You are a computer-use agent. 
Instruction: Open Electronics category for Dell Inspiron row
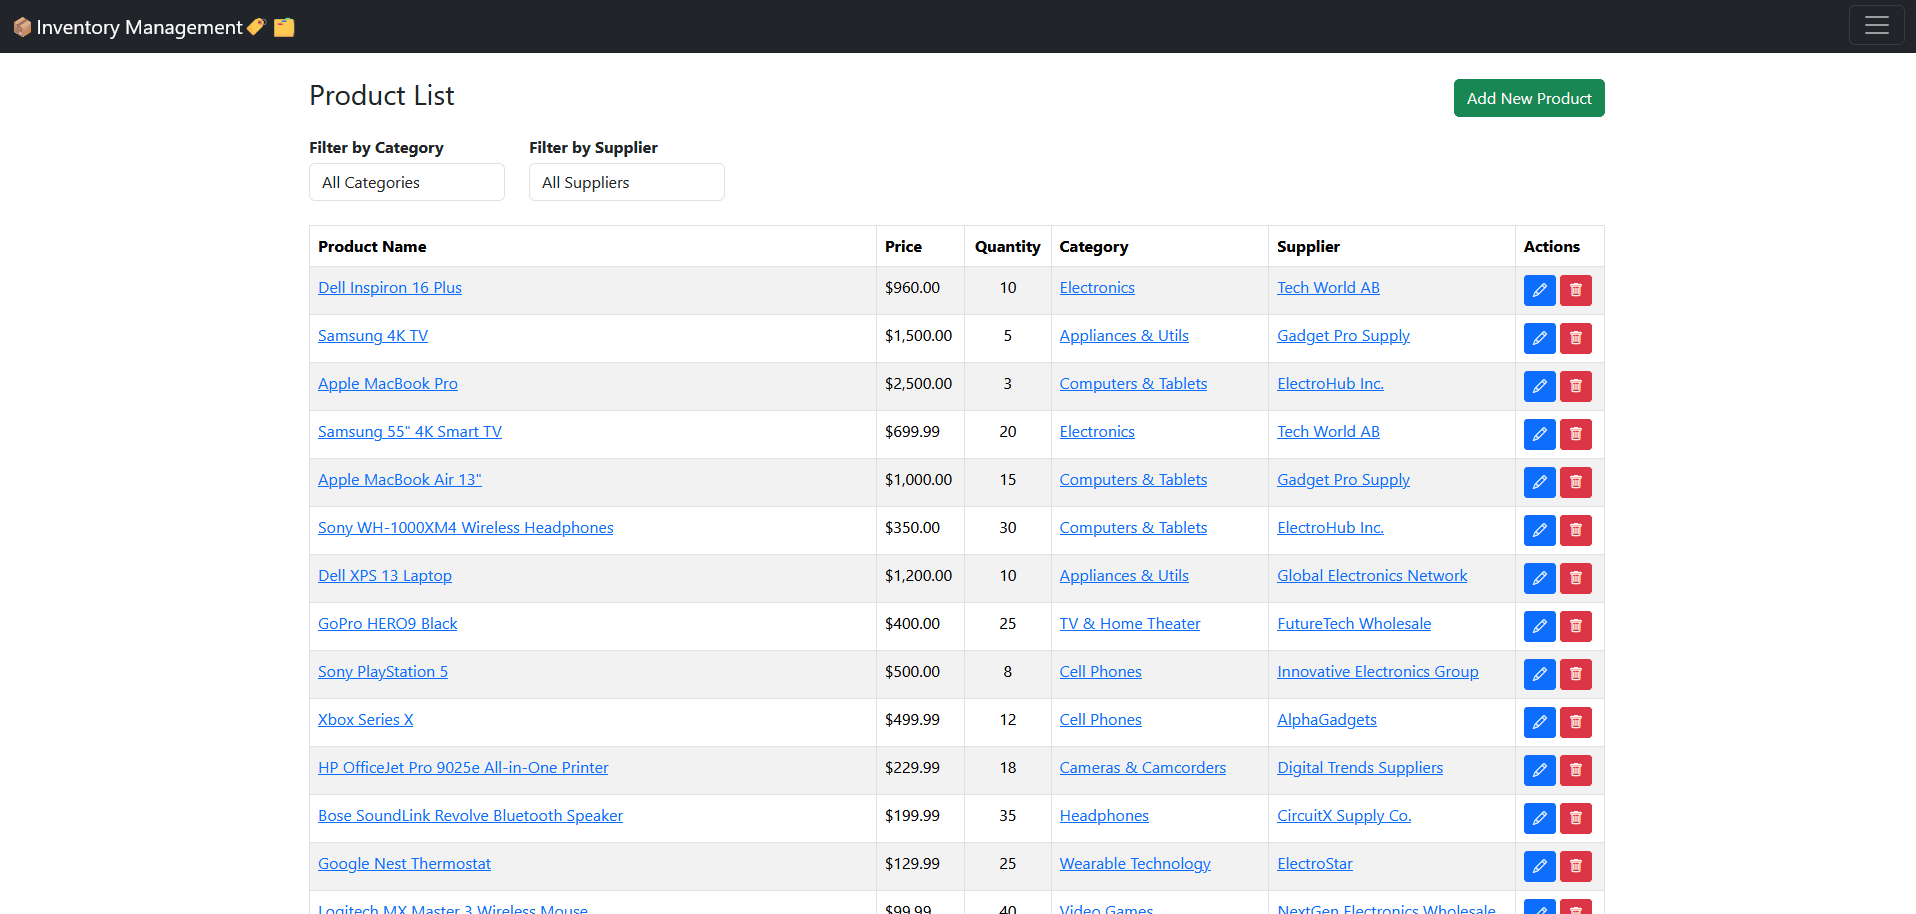coord(1097,288)
